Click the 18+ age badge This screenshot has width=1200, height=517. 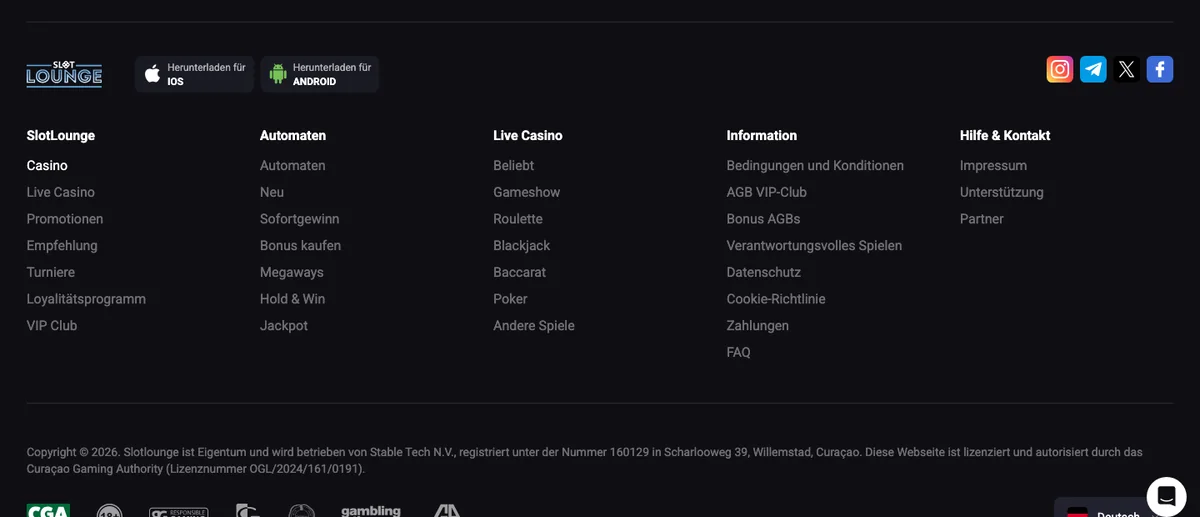(110, 511)
